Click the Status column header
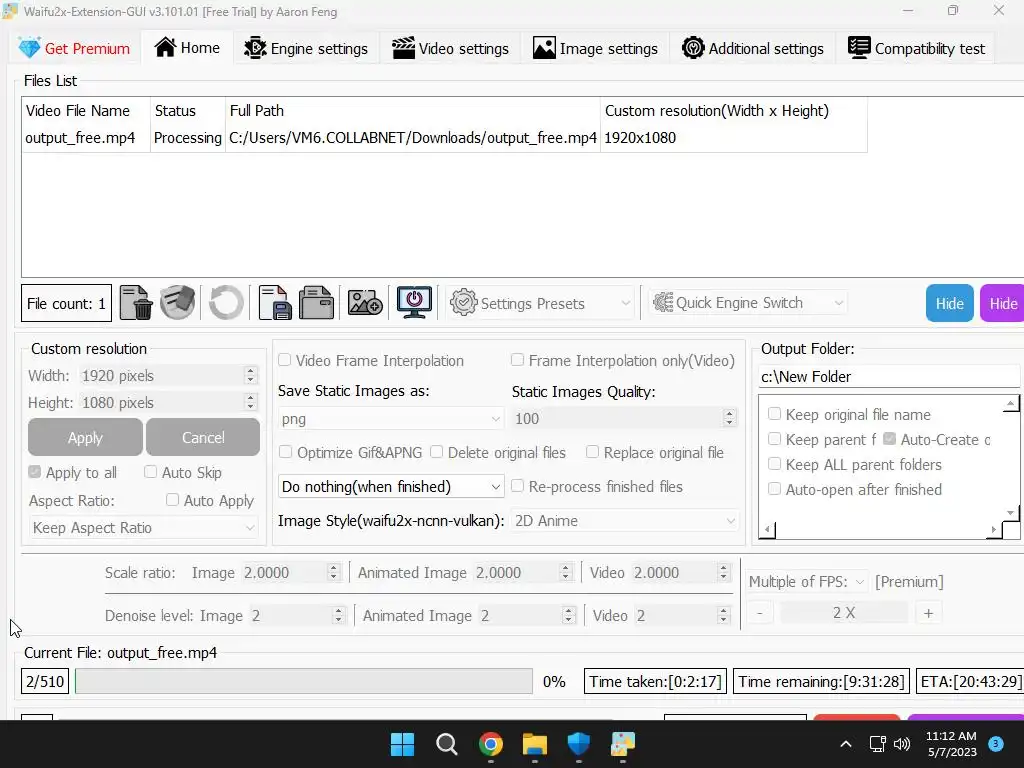 click(188, 110)
